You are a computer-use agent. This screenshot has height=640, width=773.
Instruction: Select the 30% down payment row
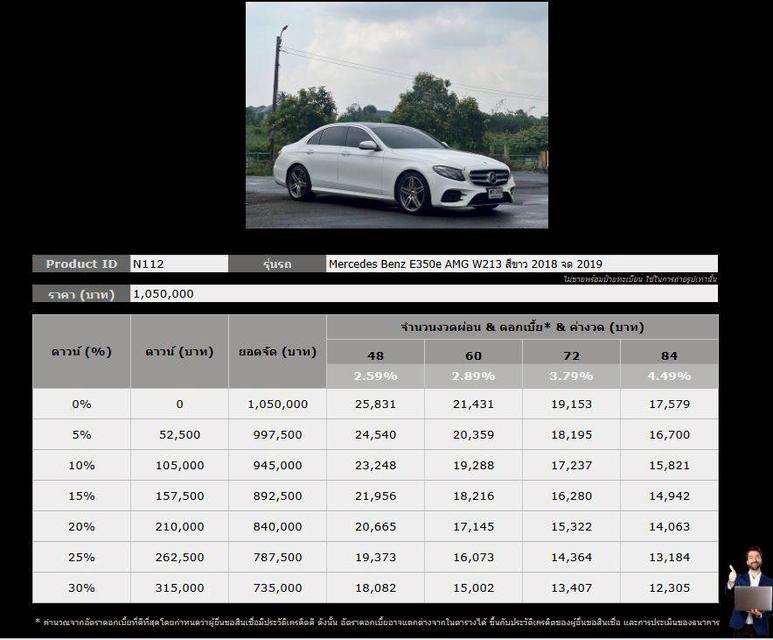point(375,588)
